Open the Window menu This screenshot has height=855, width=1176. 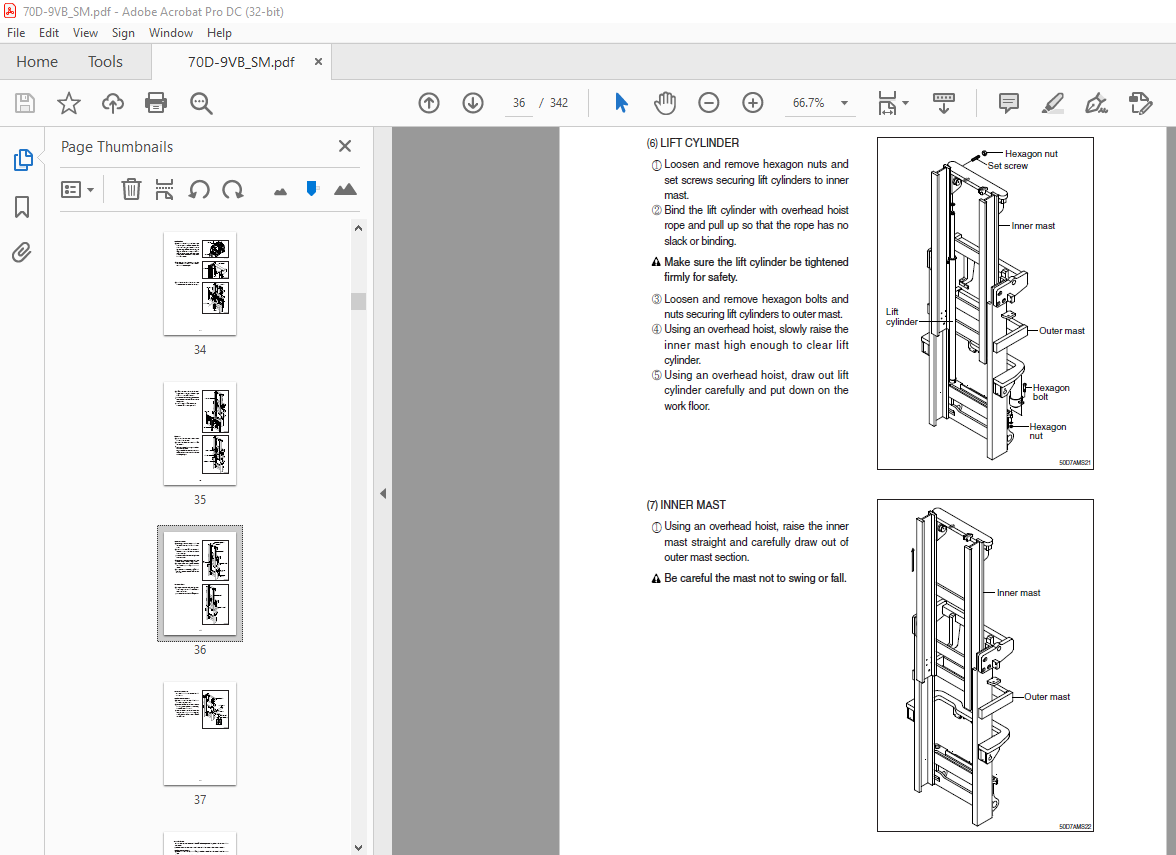pyautogui.click(x=170, y=33)
